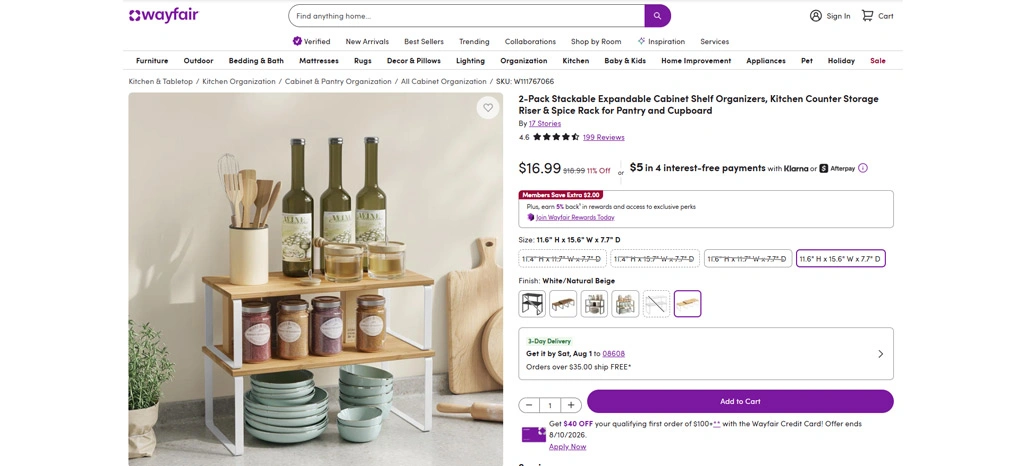Select size 11.4" H x 11.7" W option
The height and width of the screenshot is (466, 1026).
coord(562,259)
